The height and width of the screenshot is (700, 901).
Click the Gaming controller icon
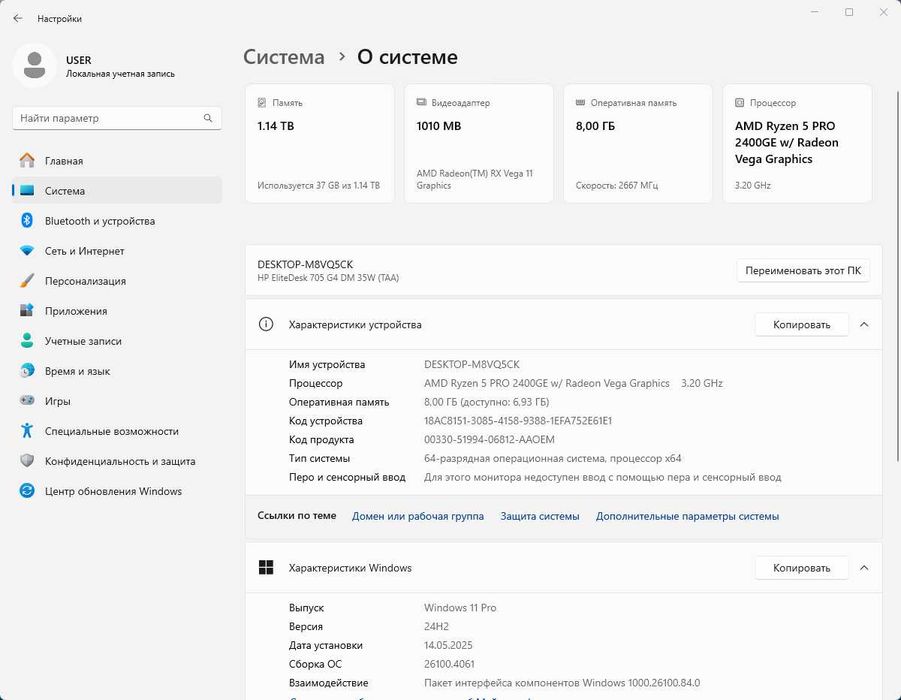(27, 401)
